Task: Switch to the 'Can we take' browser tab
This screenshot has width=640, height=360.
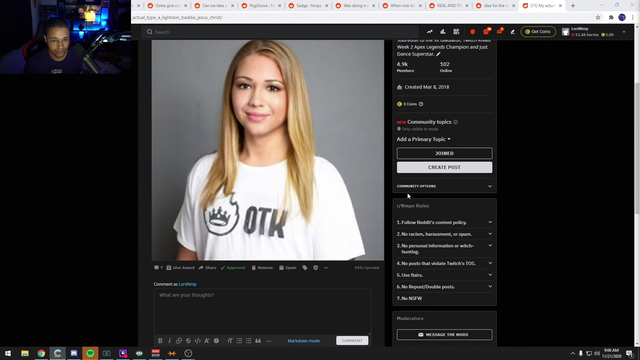Action: (x=214, y=6)
